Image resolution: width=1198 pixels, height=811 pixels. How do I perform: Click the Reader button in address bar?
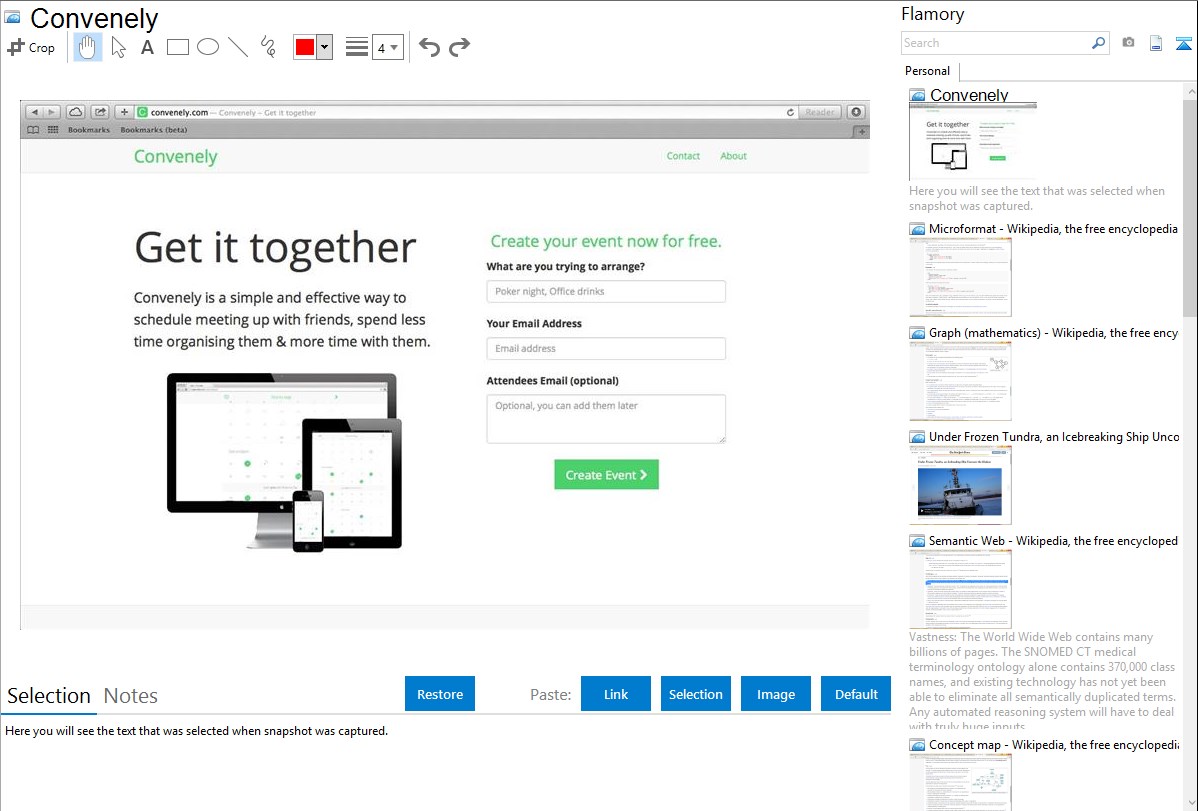point(820,112)
